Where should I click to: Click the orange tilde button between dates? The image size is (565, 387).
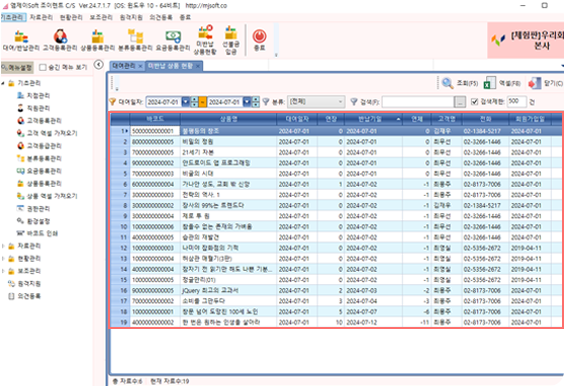point(203,102)
